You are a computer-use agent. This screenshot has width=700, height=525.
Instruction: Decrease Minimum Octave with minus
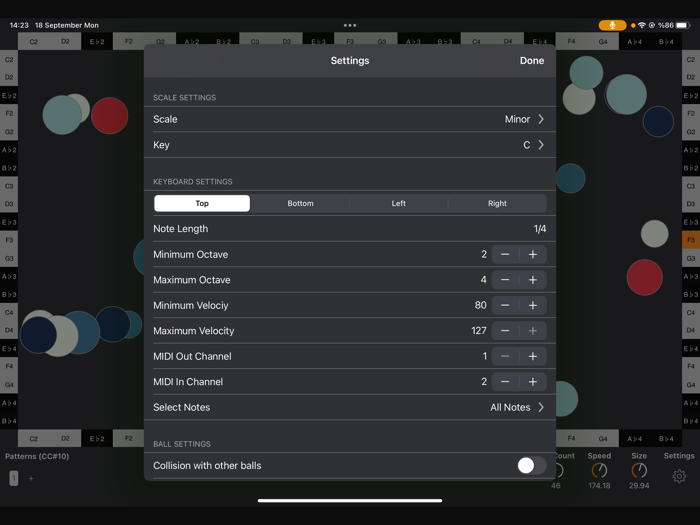click(x=505, y=254)
